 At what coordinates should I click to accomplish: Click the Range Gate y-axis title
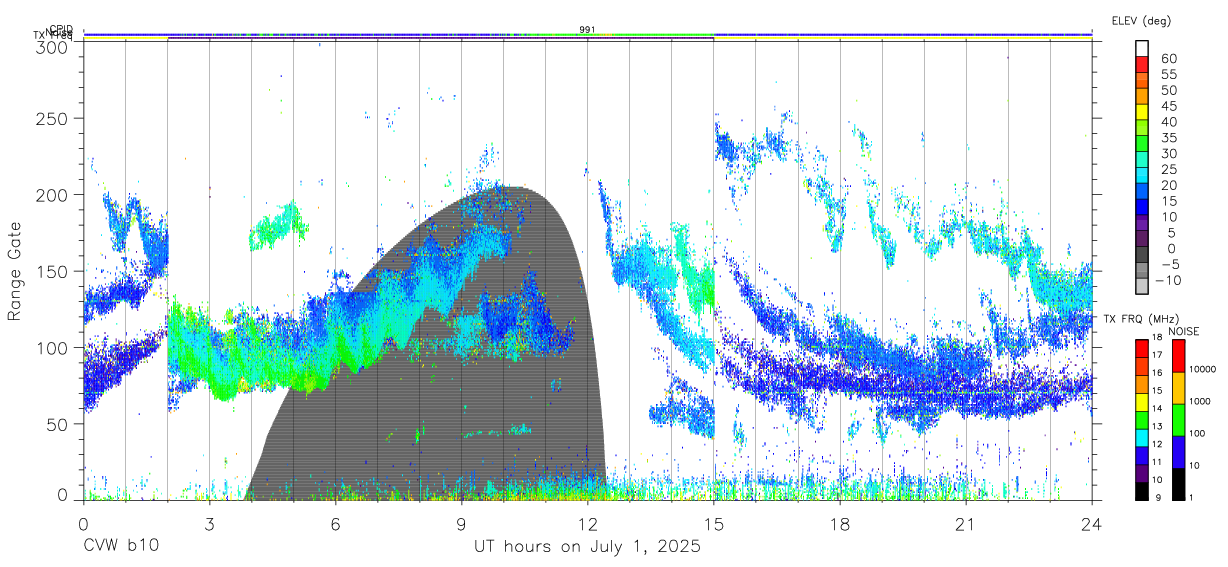[x=15, y=271]
